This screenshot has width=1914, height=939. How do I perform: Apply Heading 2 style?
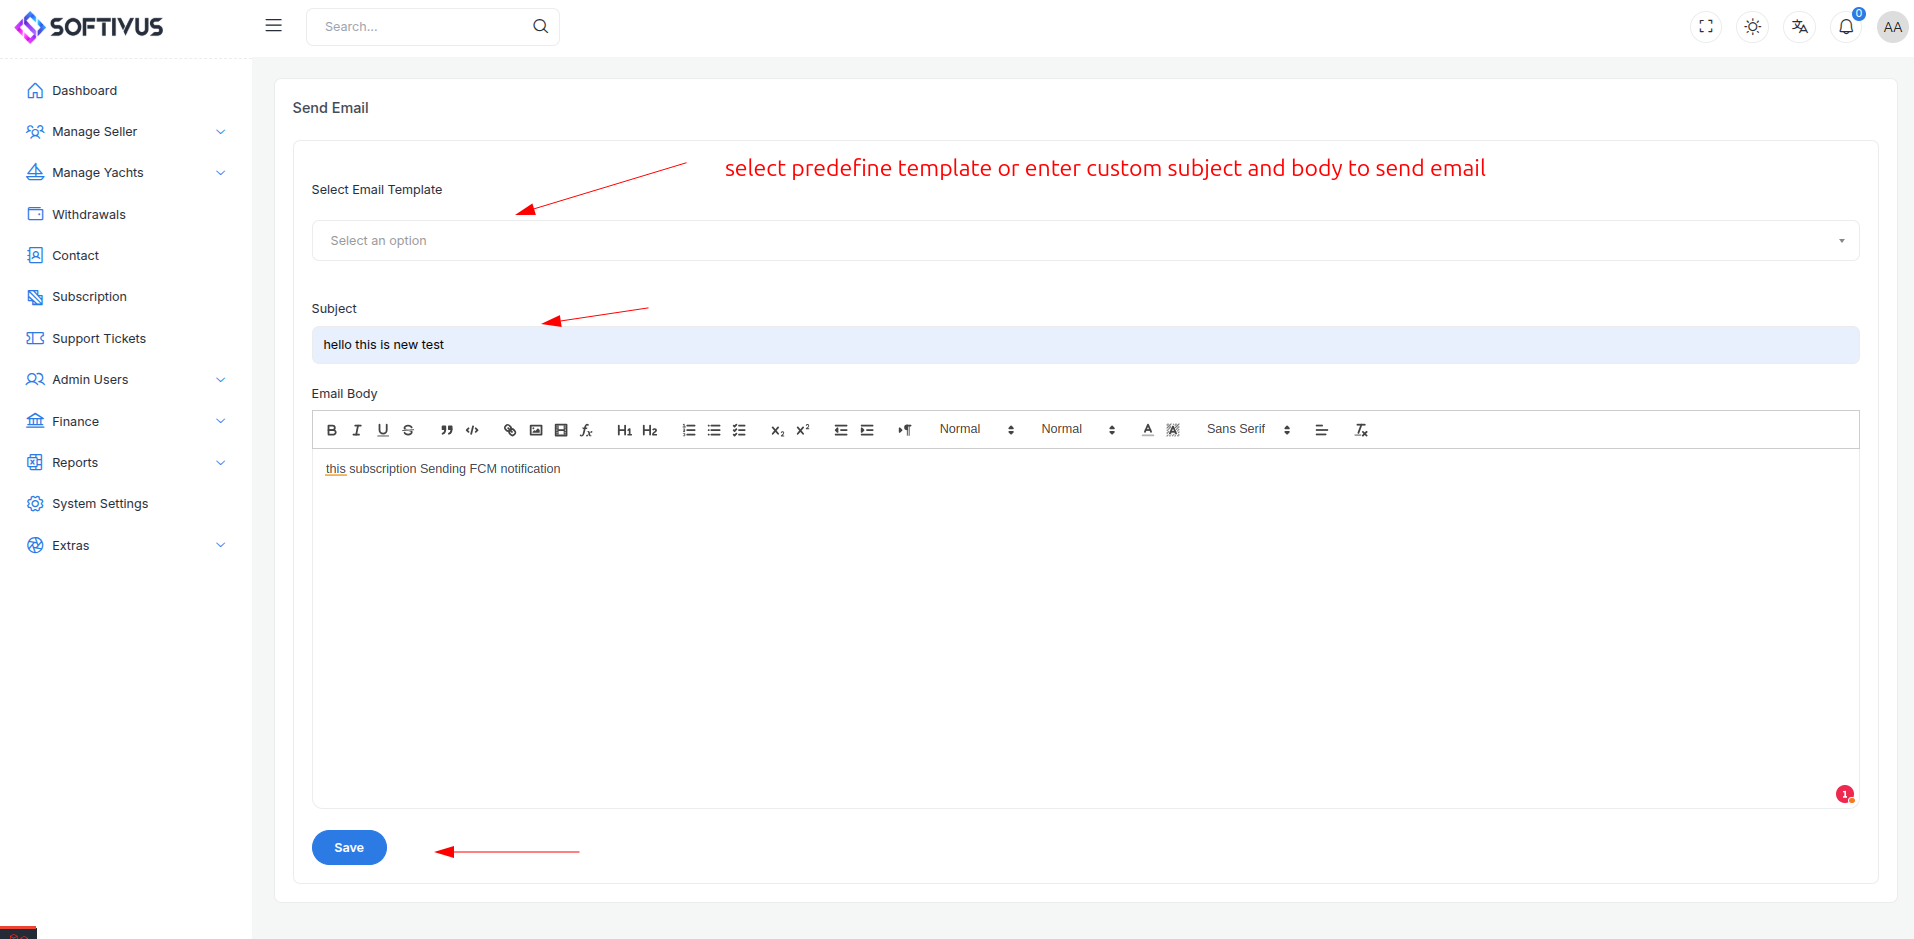[650, 430]
